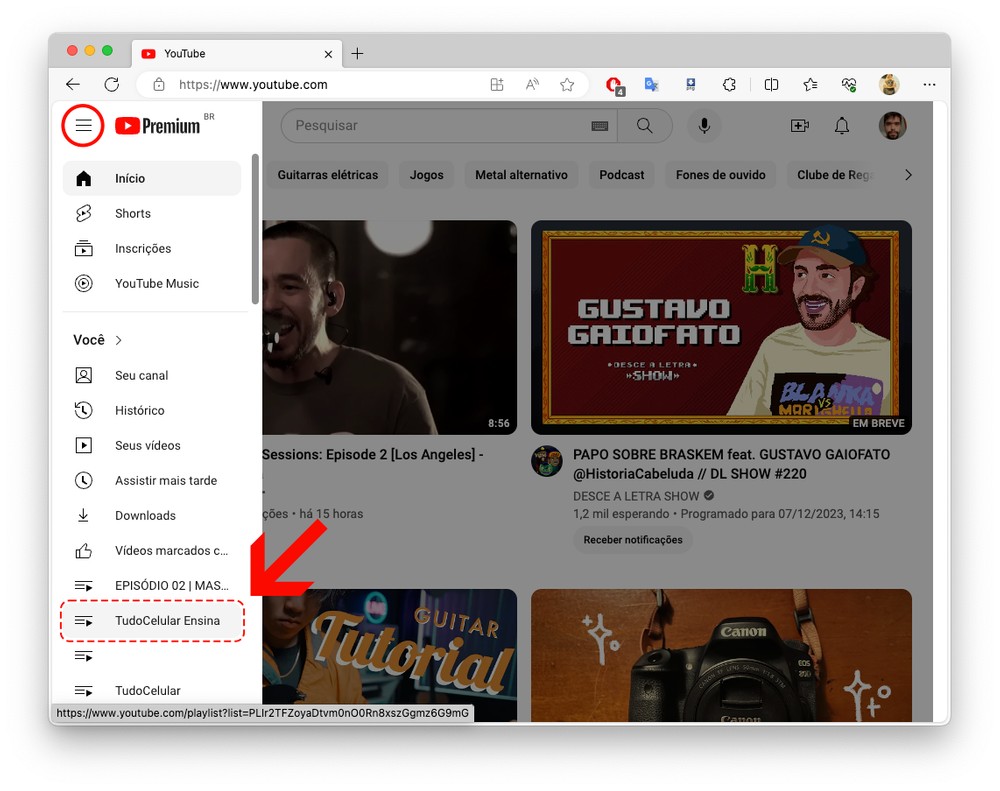Open Shorts in the sidebar
The width and height of the screenshot is (1000, 791).
click(132, 213)
